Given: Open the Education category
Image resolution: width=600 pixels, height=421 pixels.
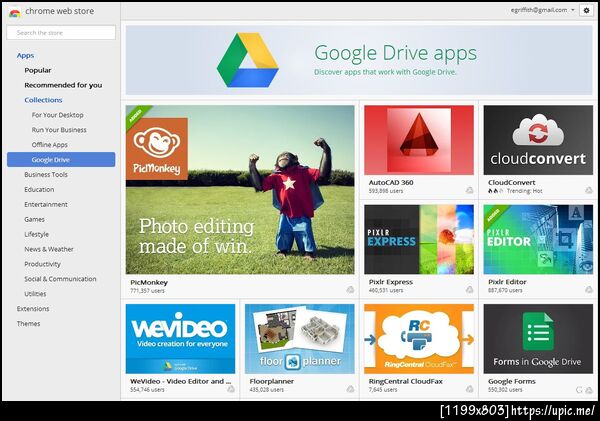Looking at the screenshot, I should 39,189.
